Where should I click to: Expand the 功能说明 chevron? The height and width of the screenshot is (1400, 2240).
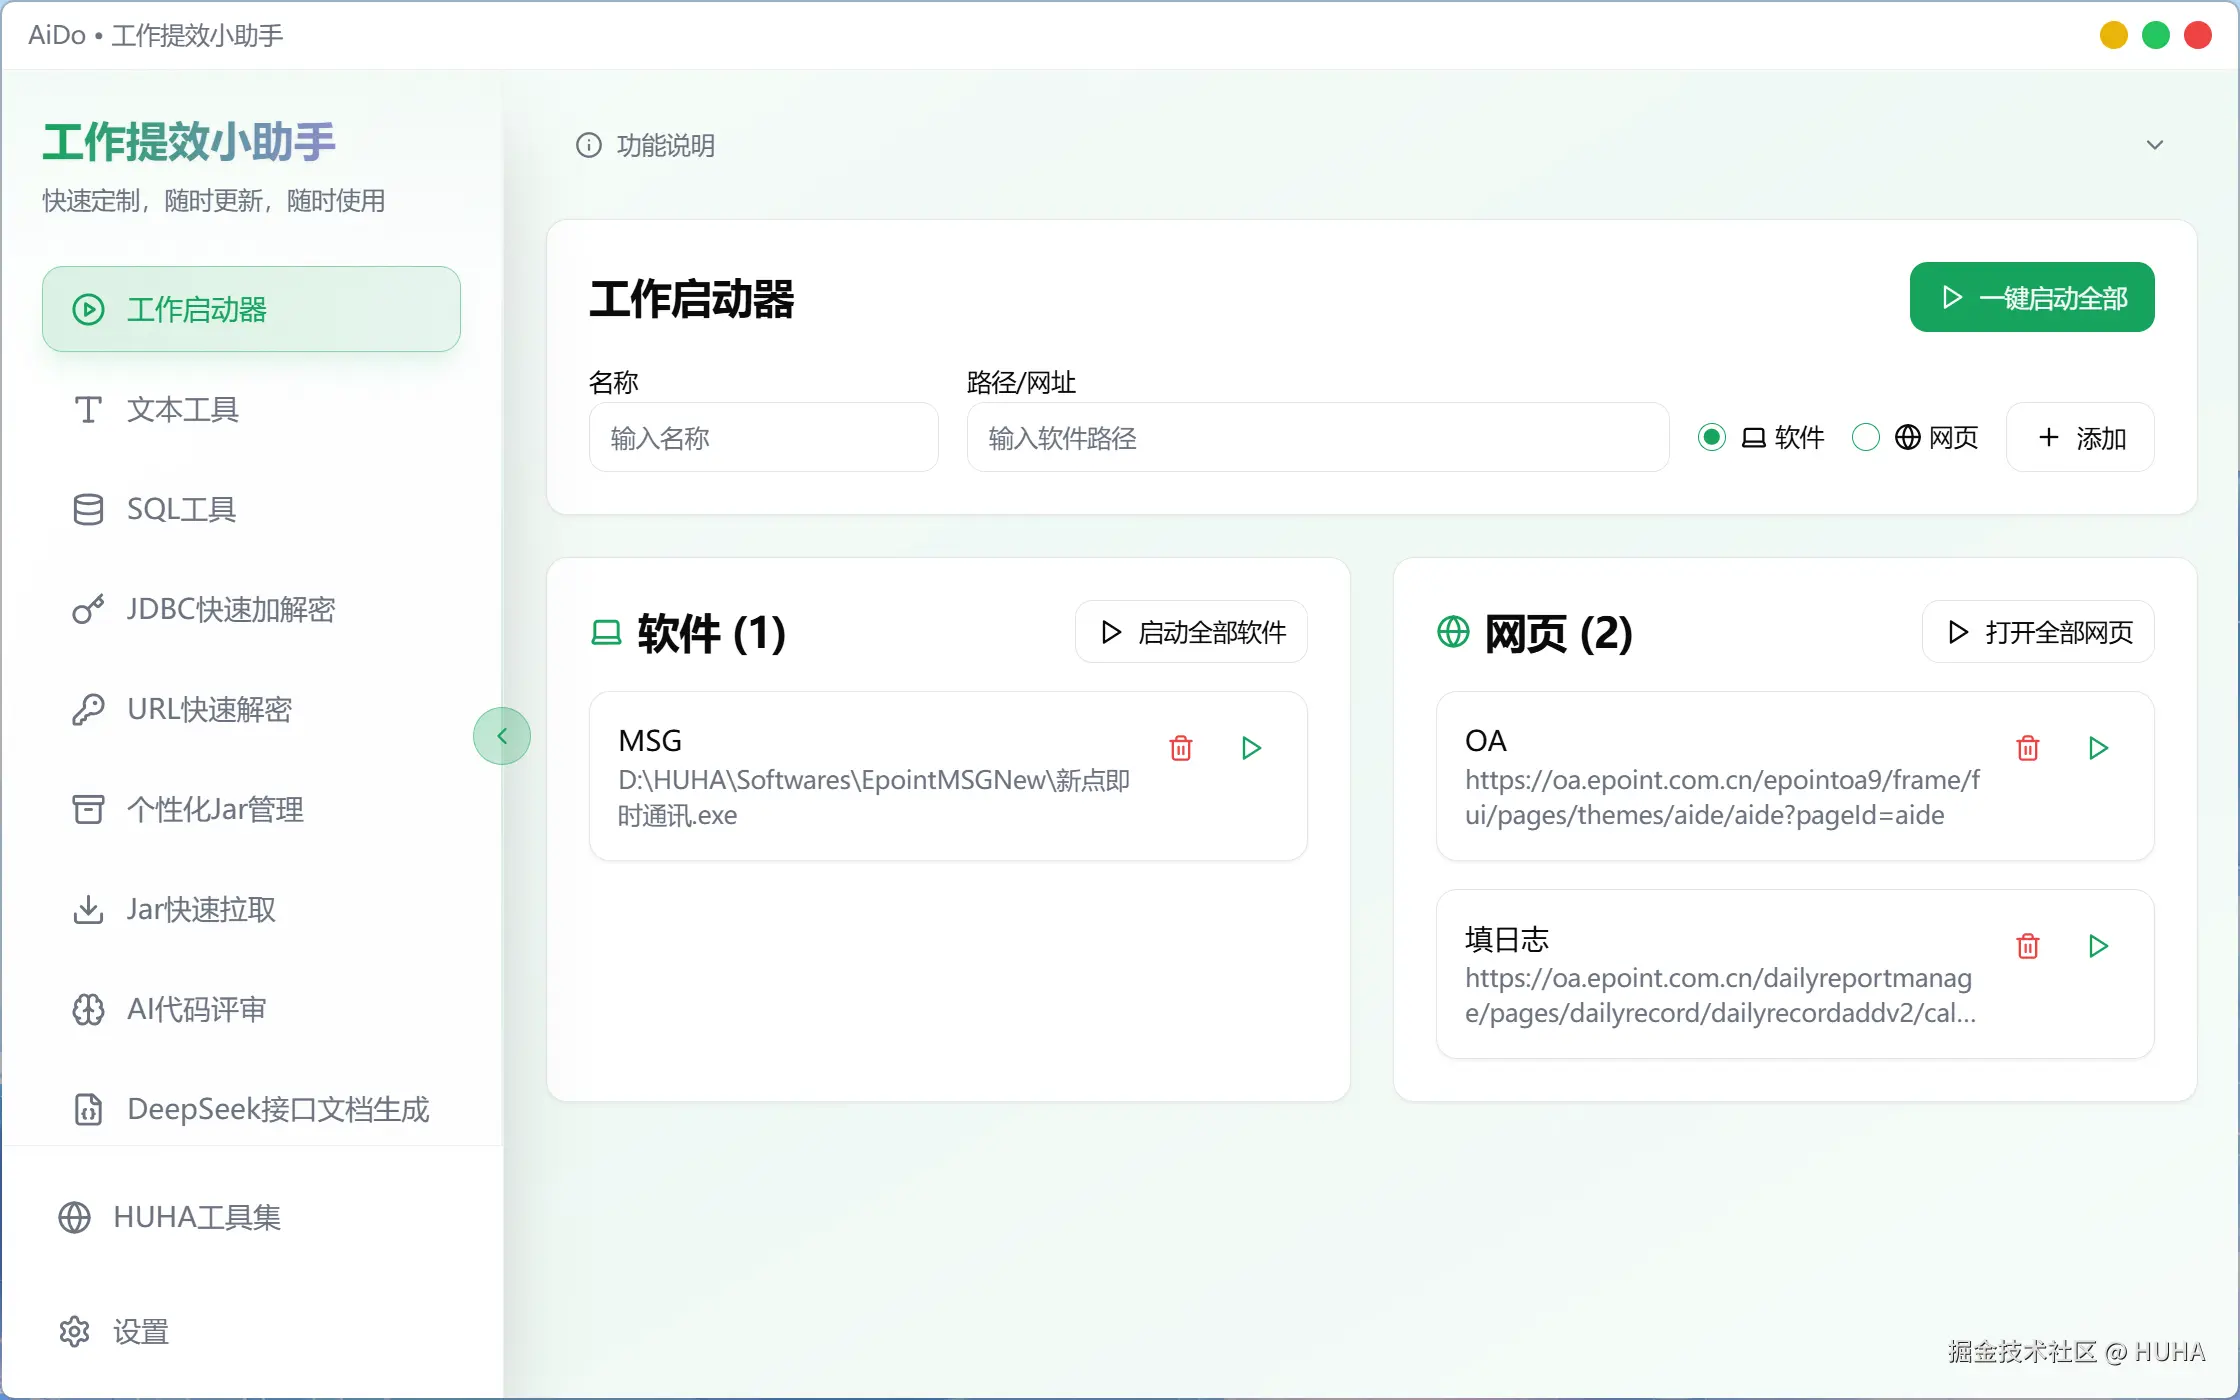pyautogui.click(x=2155, y=145)
